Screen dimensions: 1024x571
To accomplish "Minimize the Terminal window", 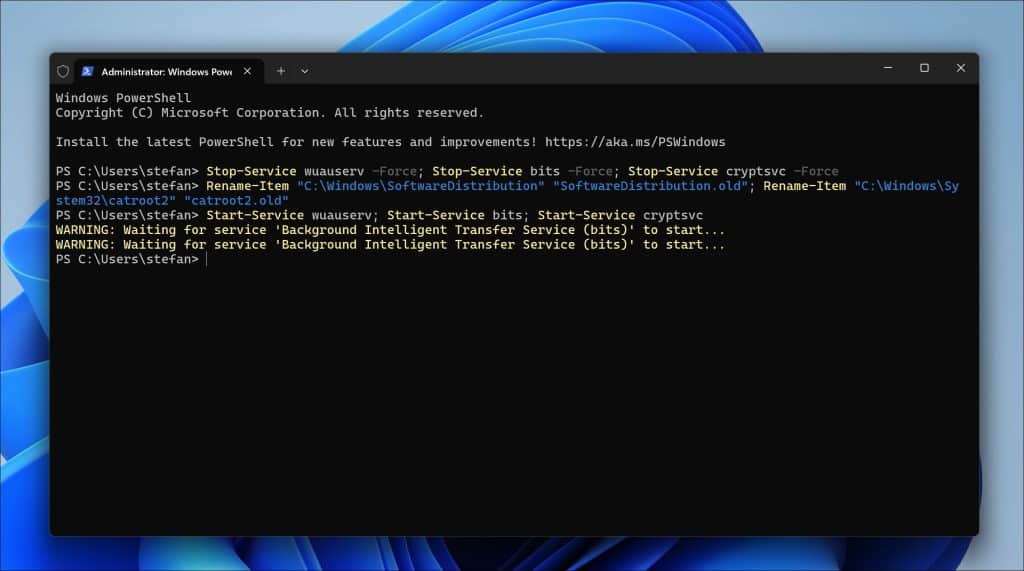I will 888,68.
